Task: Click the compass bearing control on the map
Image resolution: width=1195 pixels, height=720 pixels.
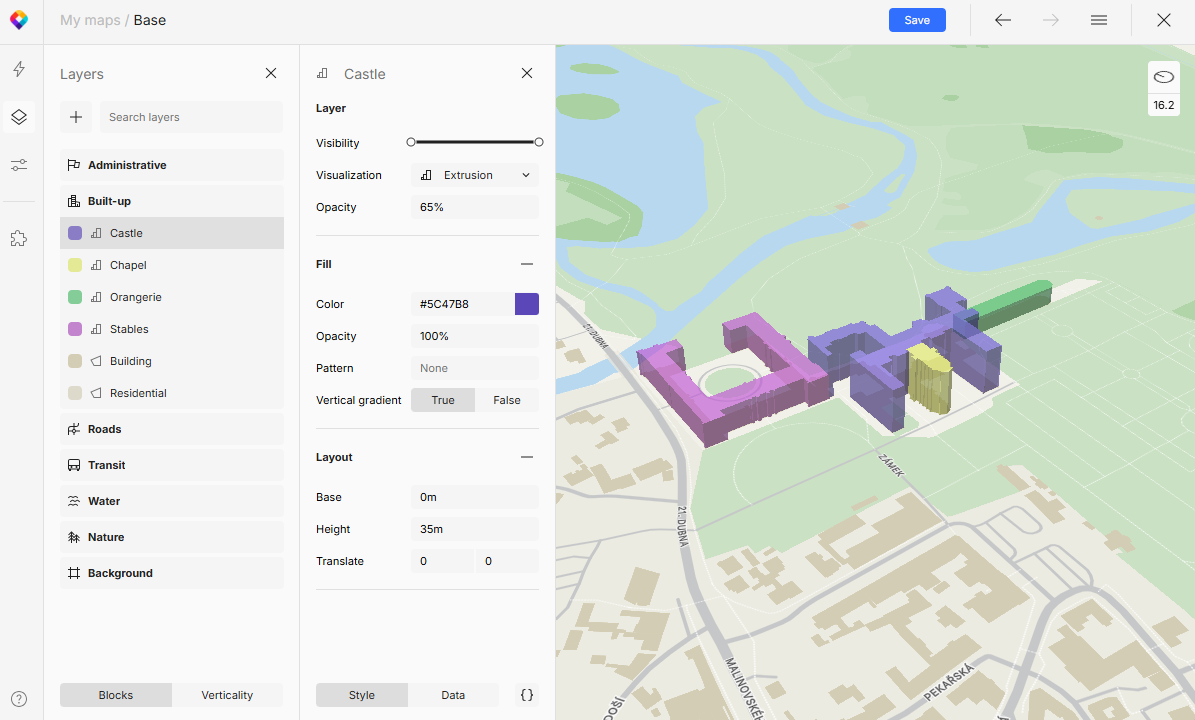Action: pos(1163,77)
